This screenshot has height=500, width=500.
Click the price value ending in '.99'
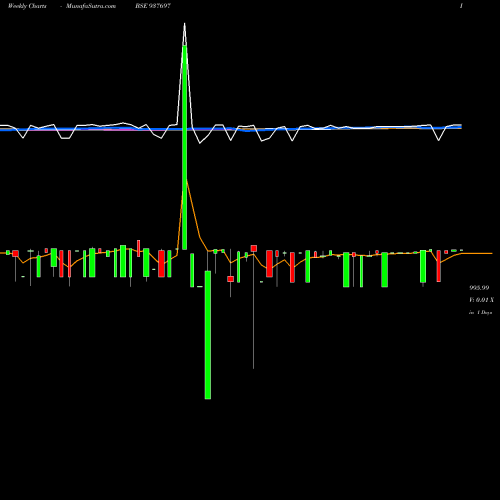click(x=479, y=288)
